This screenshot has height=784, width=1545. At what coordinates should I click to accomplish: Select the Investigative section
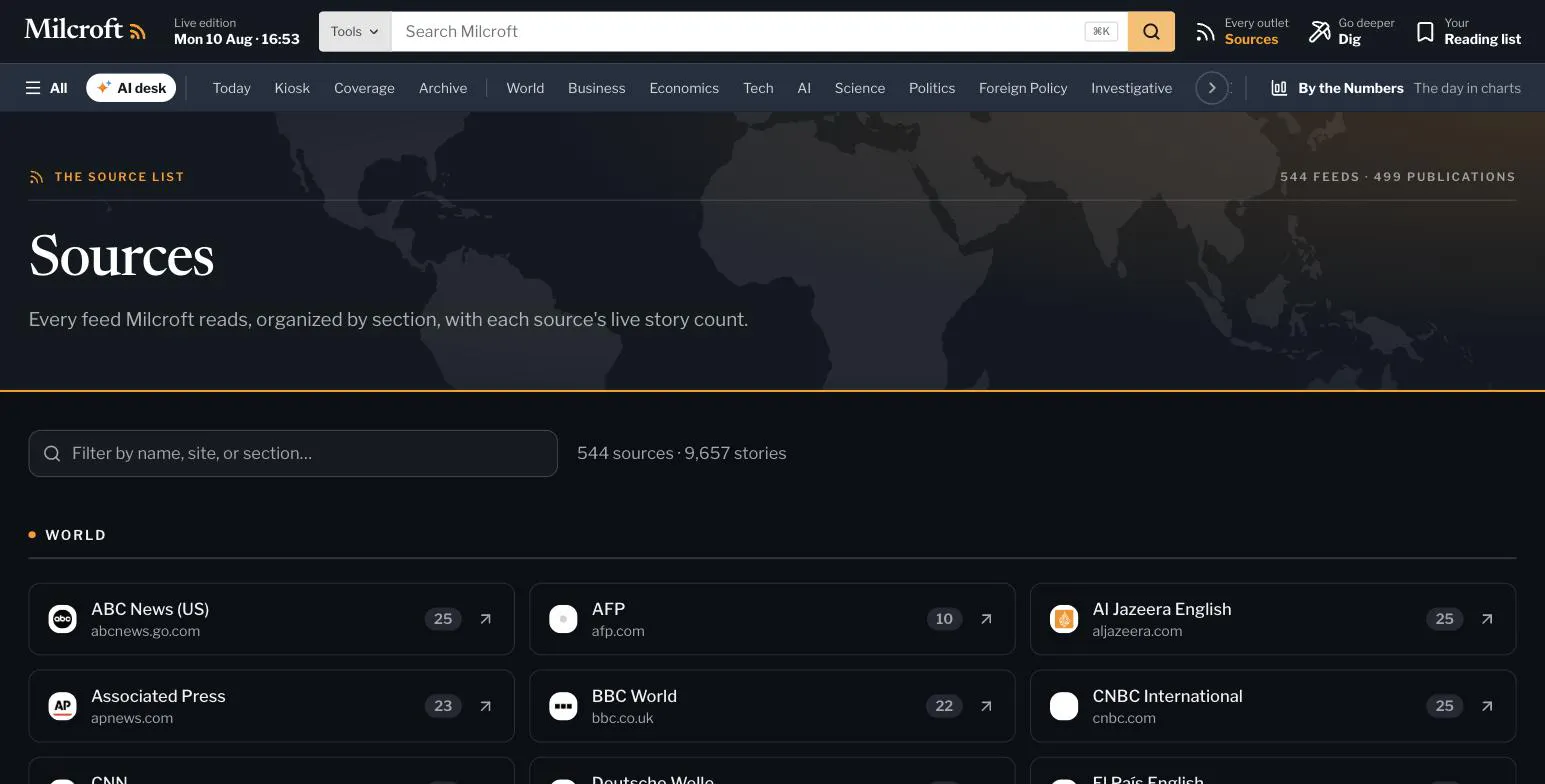coord(1131,88)
